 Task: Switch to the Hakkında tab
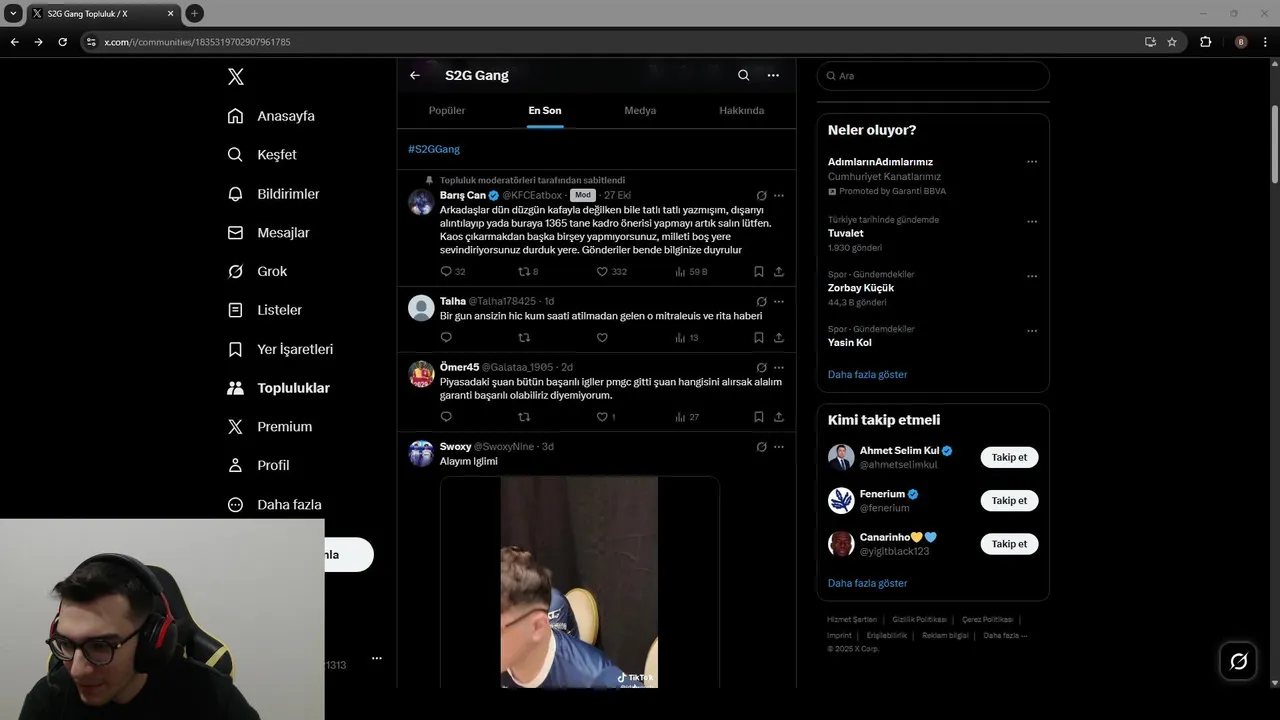click(x=741, y=110)
